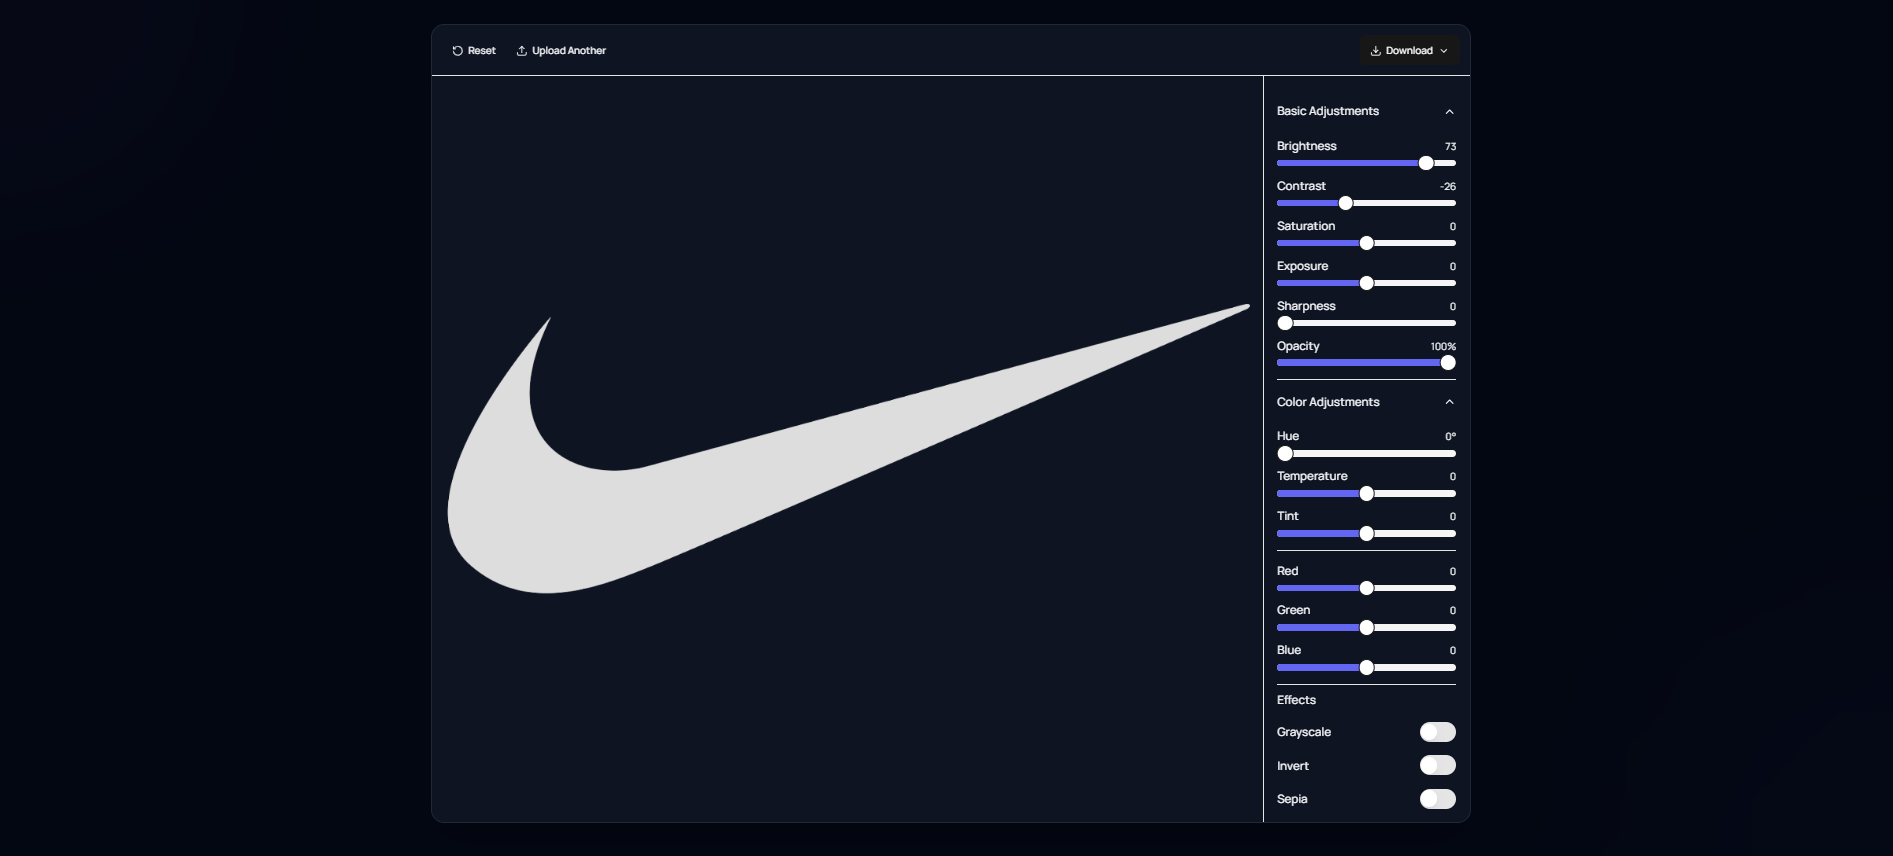Click the Blue channel value 0
The height and width of the screenshot is (856, 1893).
[1453, 651]
